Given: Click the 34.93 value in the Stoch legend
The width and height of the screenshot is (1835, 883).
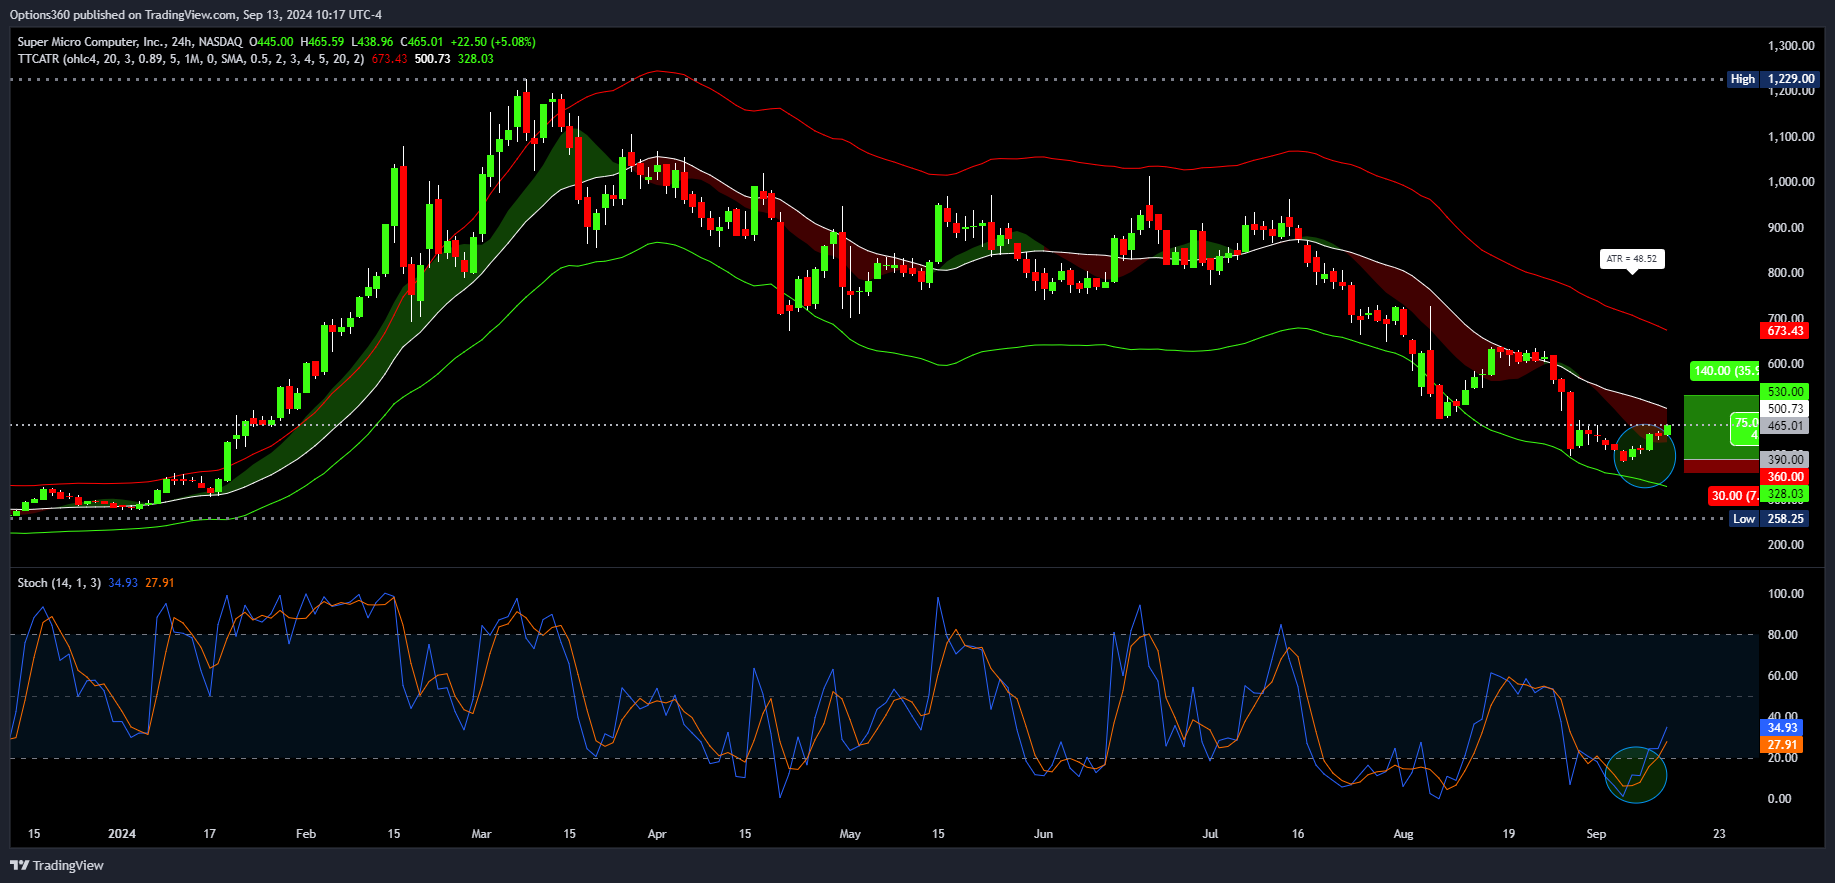Looking at the screenshot, I should pyautogui.click(x=123, y=583).
